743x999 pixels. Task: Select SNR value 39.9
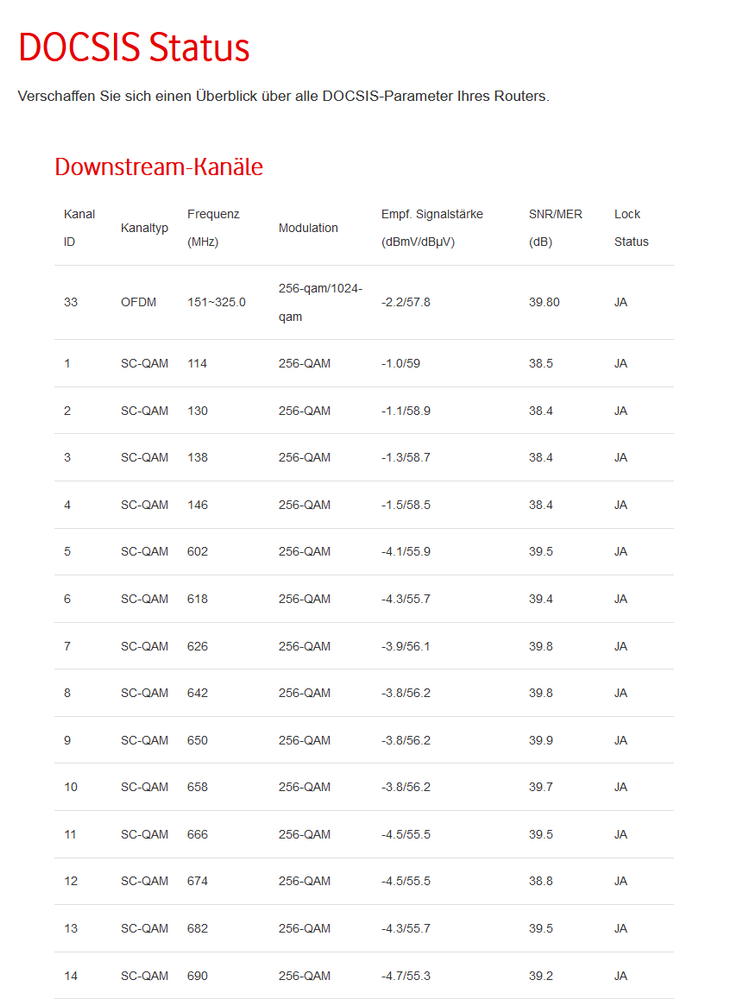541,741
